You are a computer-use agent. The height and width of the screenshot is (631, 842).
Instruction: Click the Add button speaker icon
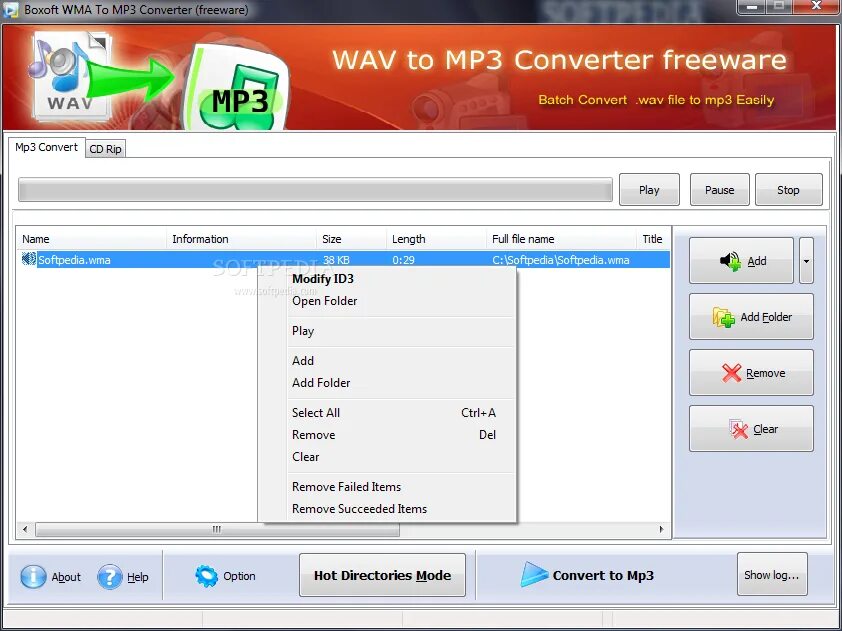pyautogui.click(x=731, y=261)
